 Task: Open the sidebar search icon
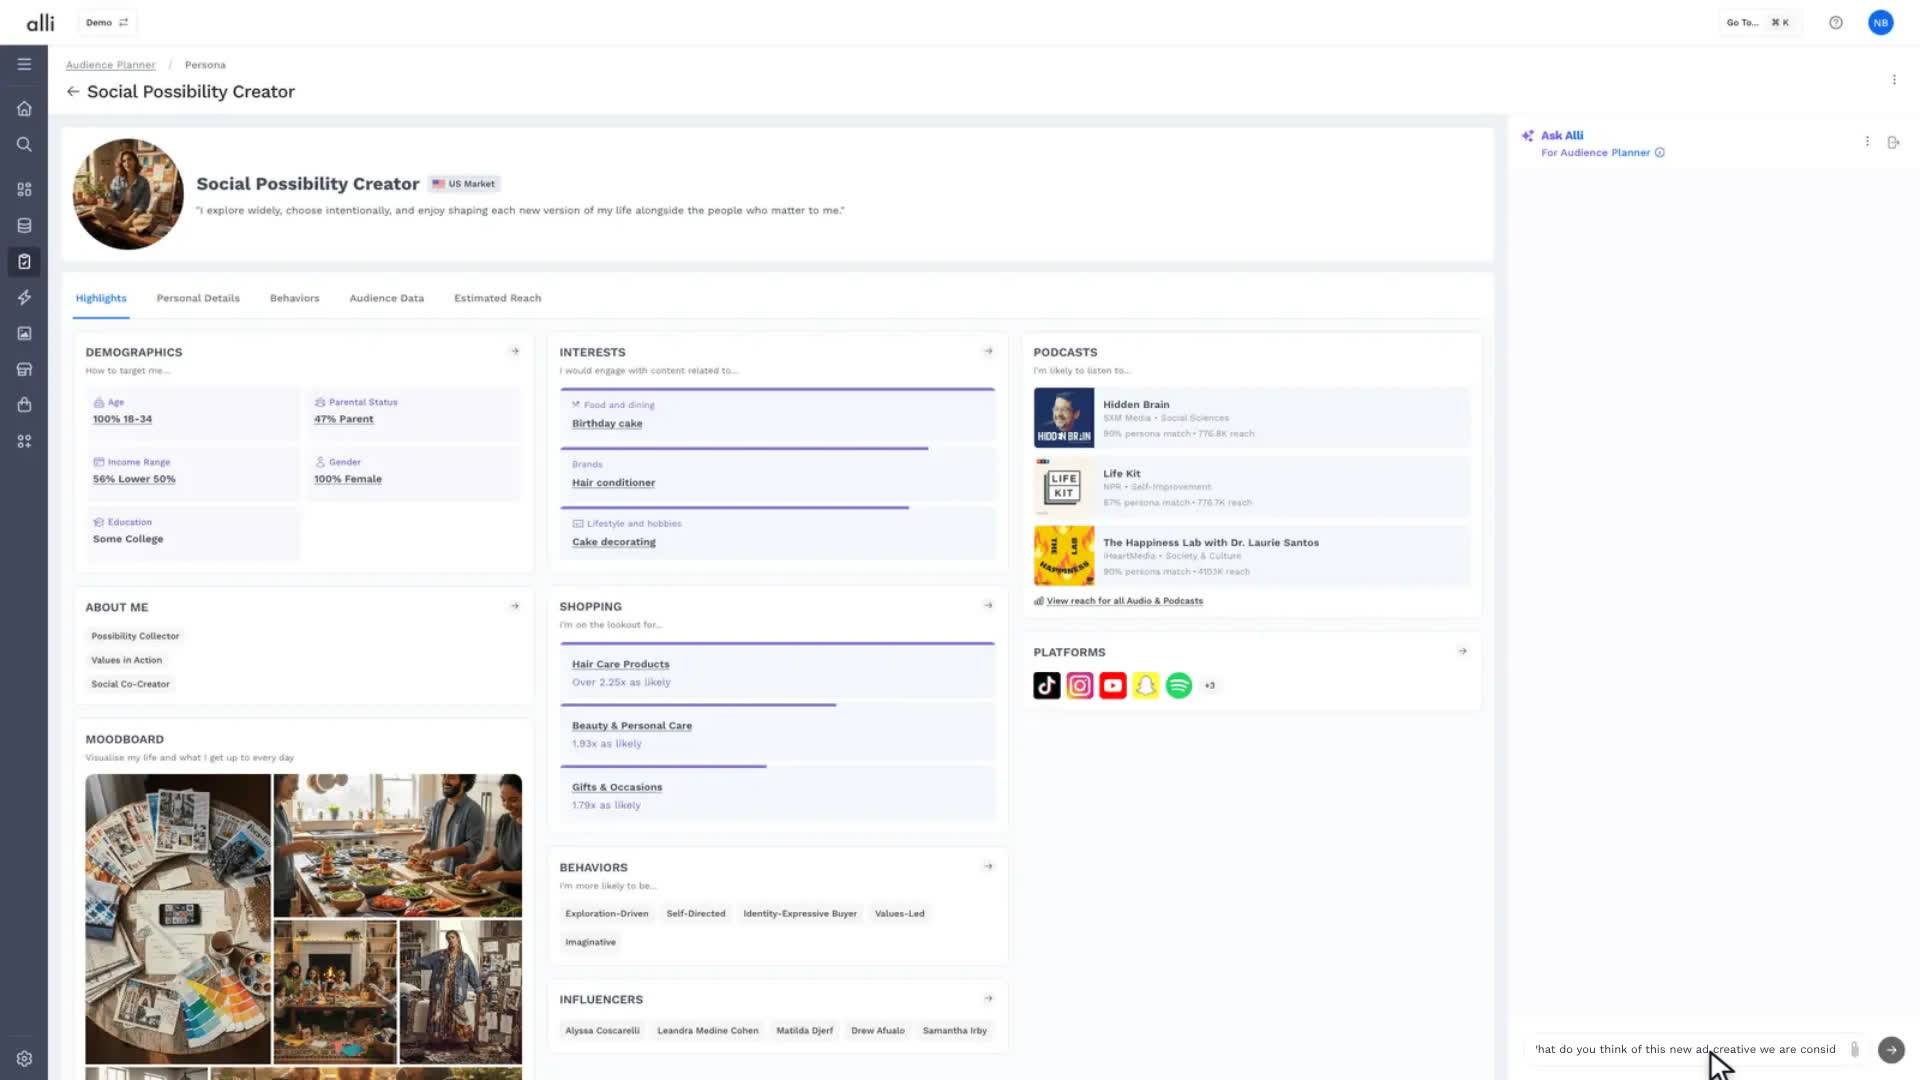[24, 144]
